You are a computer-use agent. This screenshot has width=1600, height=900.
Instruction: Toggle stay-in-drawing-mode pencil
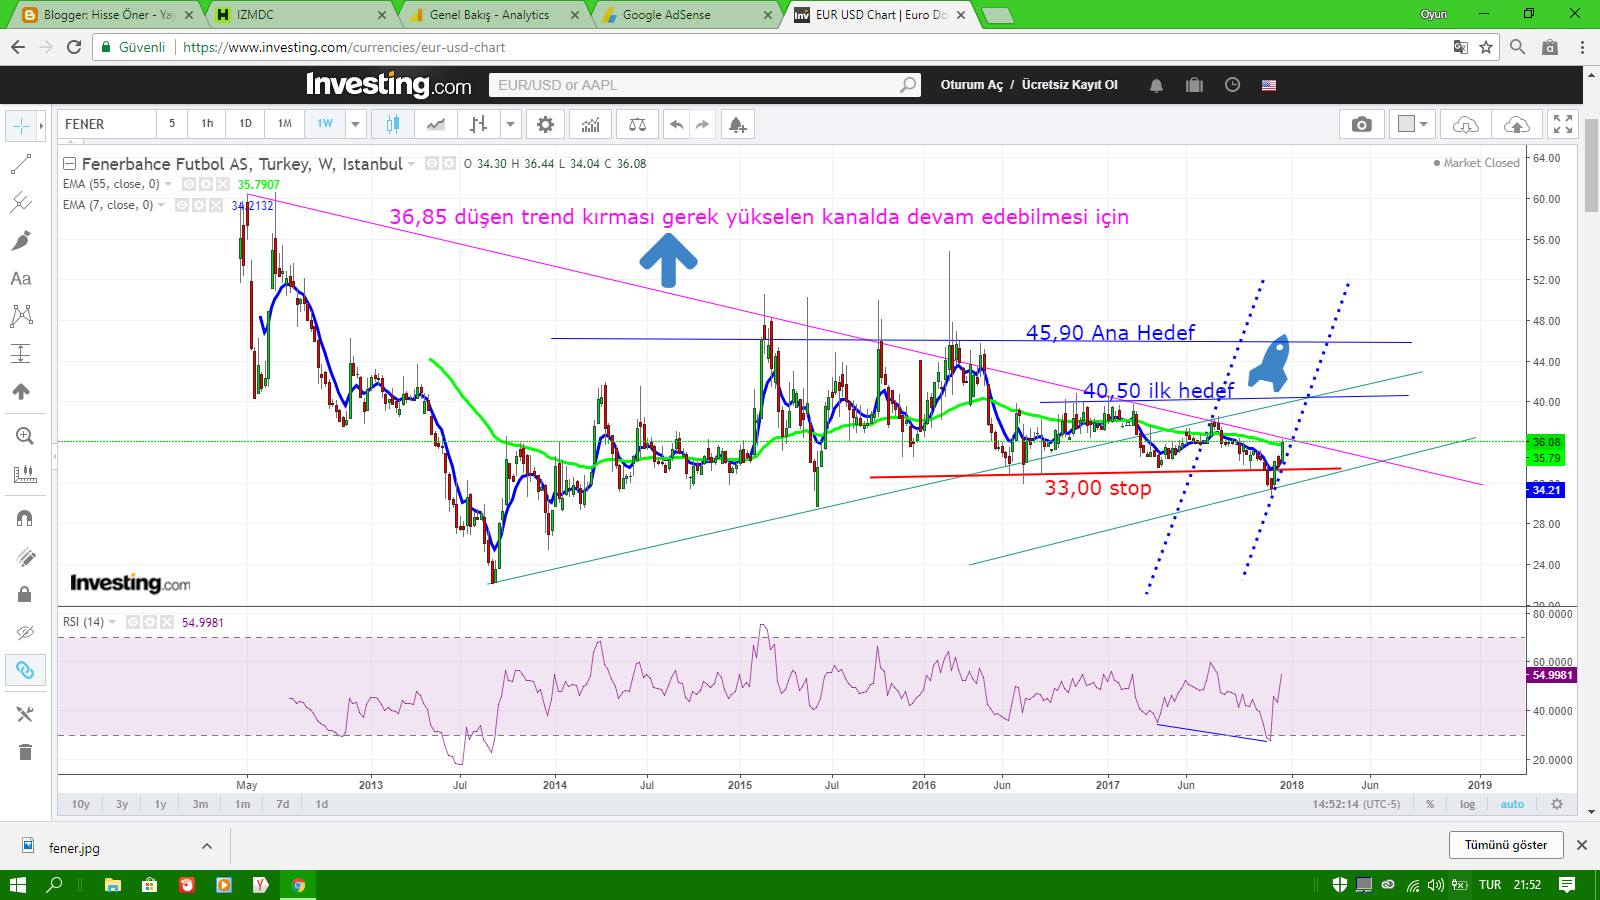[25, 556]
